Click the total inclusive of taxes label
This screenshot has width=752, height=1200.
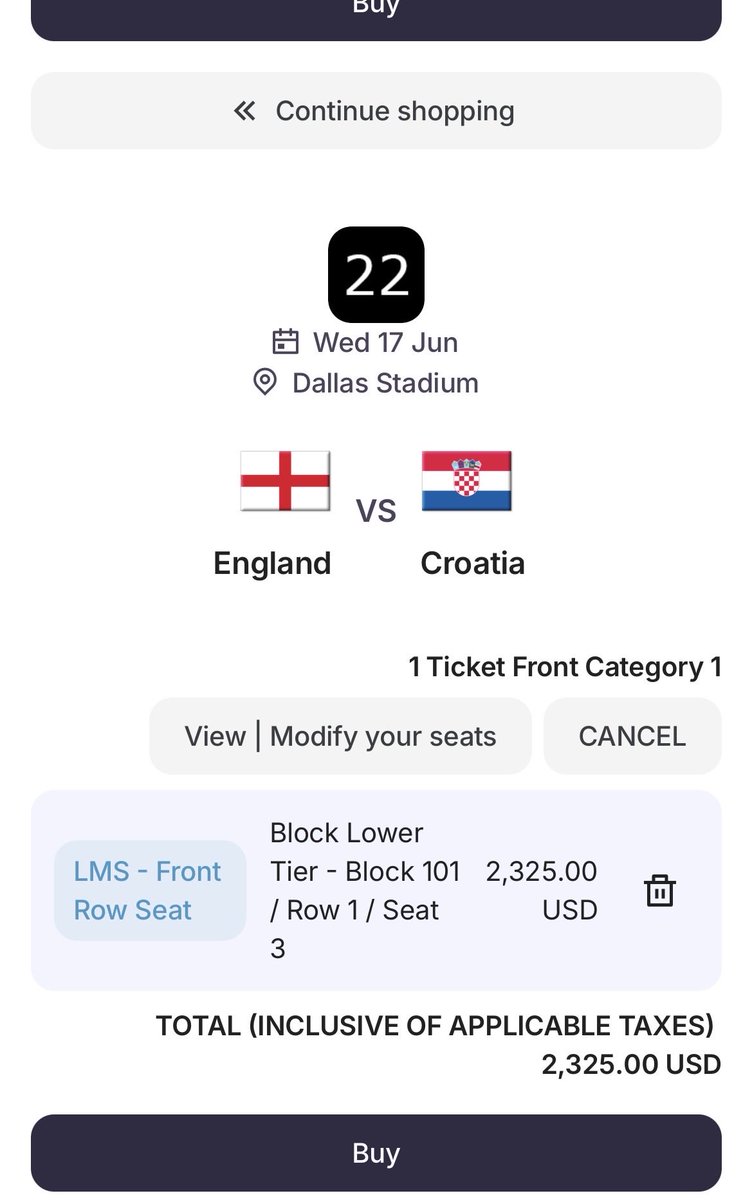(x=435, y=1026)
